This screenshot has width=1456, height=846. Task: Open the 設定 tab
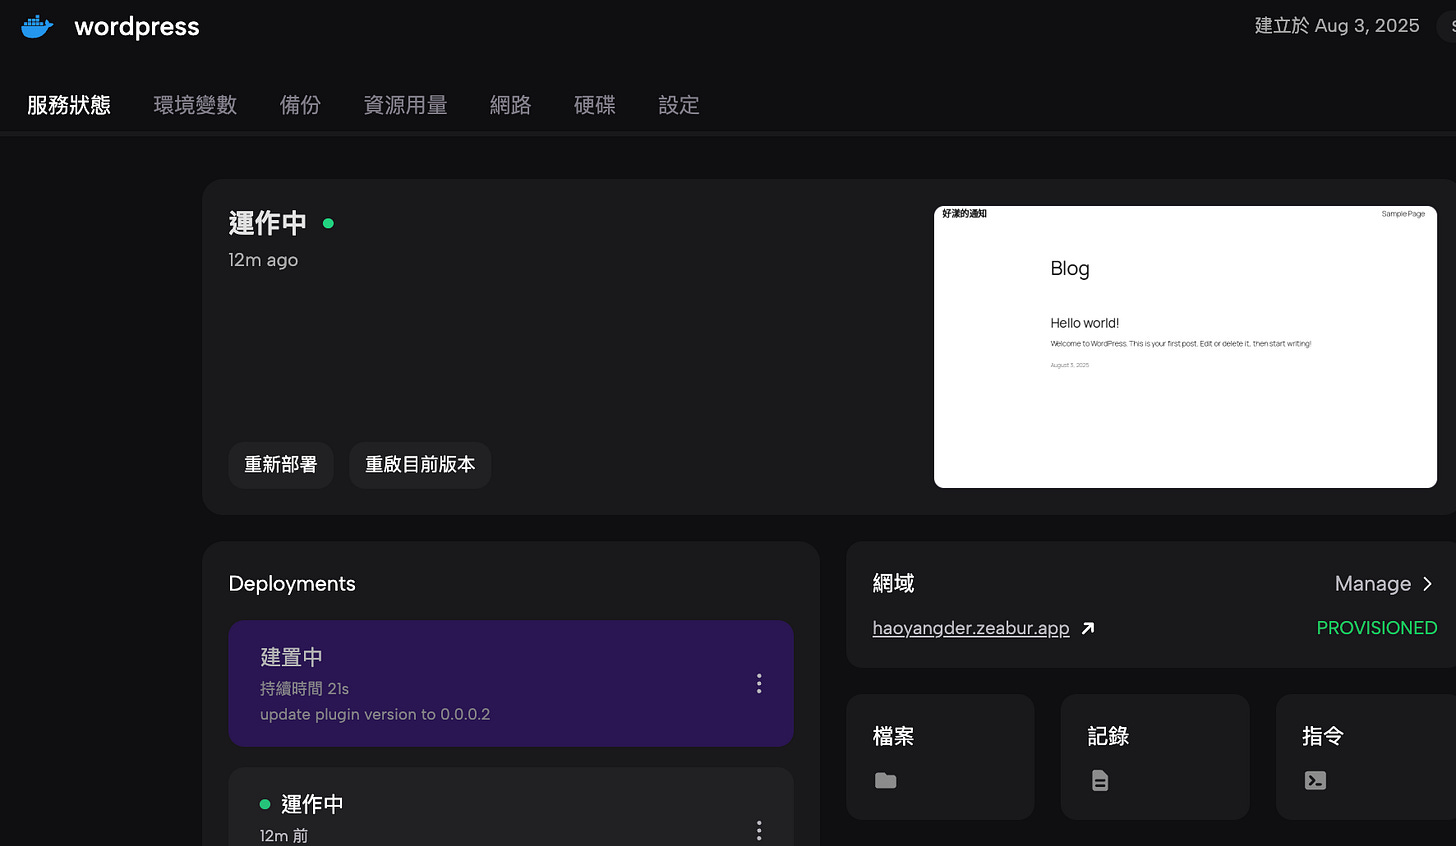pyautogui.click(x=678, y=105)
